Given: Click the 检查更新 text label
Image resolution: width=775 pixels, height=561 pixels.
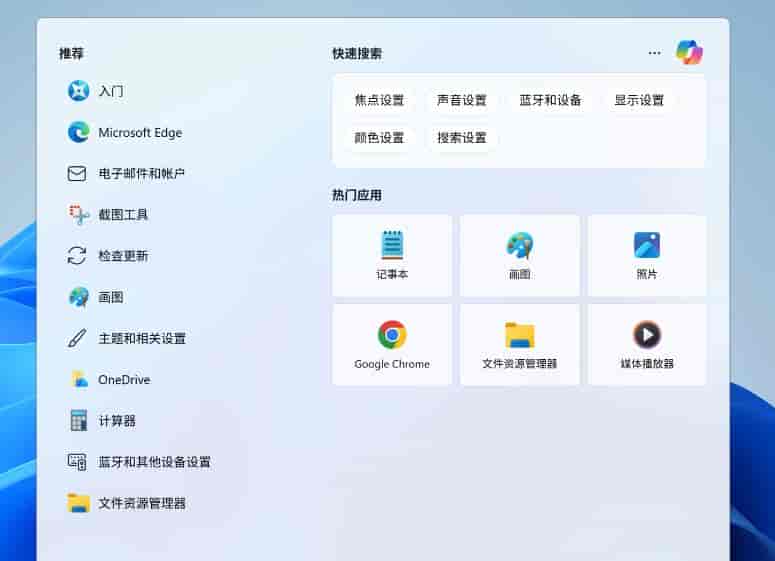Looking at the screenshot, I should [123, 256].
